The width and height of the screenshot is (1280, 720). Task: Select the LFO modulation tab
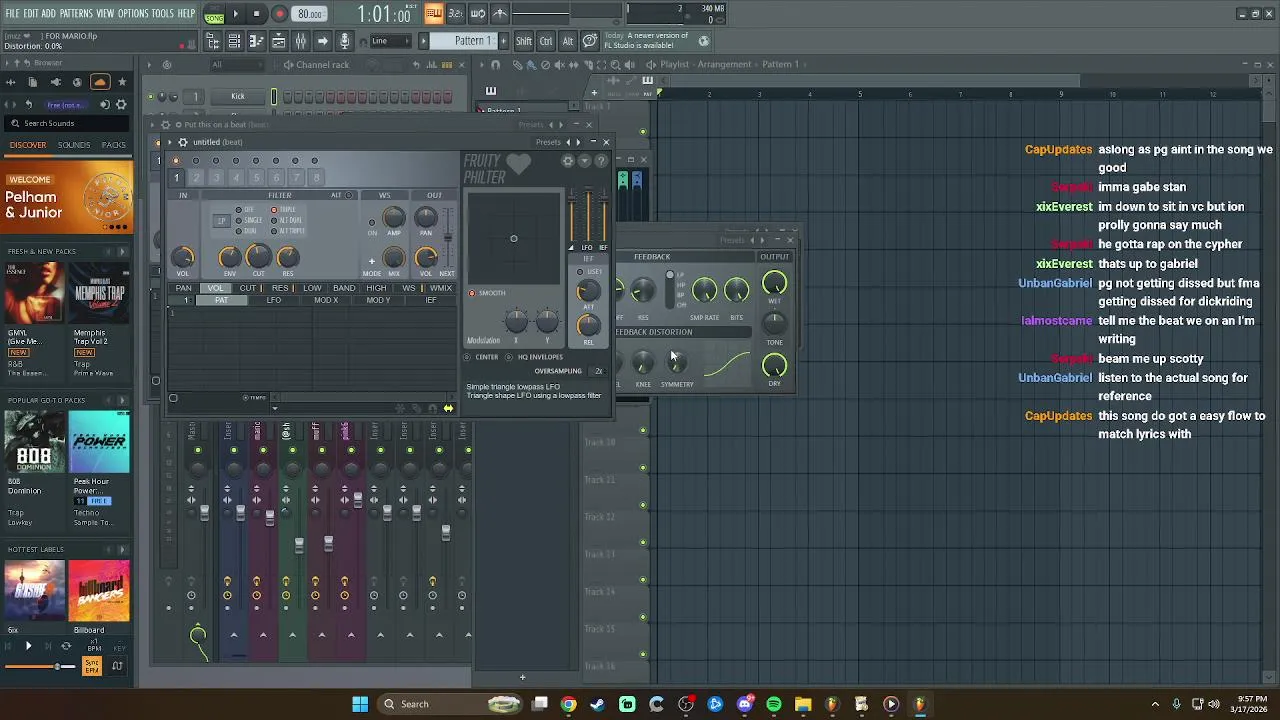pyautogui.click(x=274, y=301)
